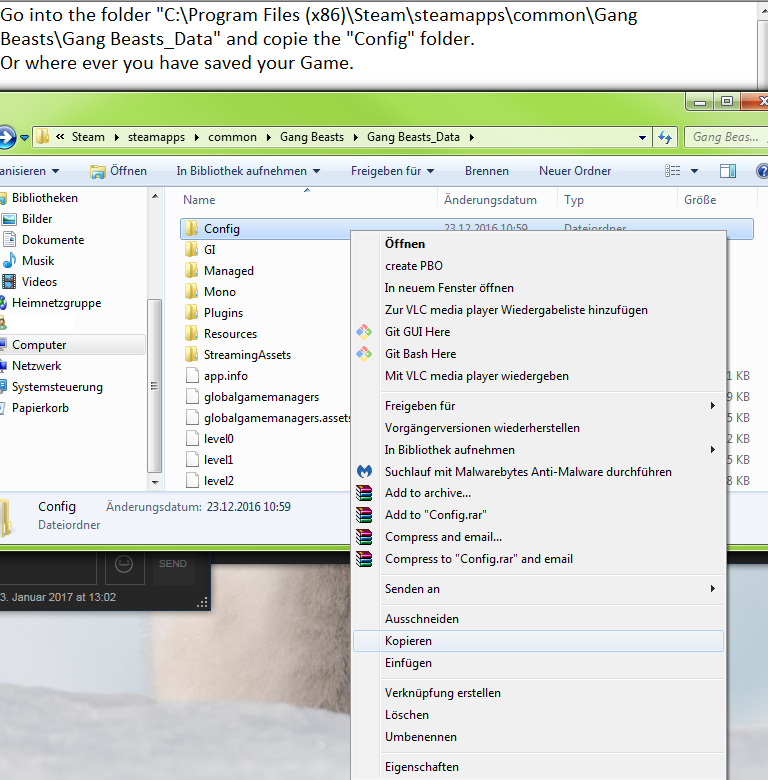Select Papierkorb in the navigation pane
The width and height of the screenshot is (768, 780).
tap(40, 408)
